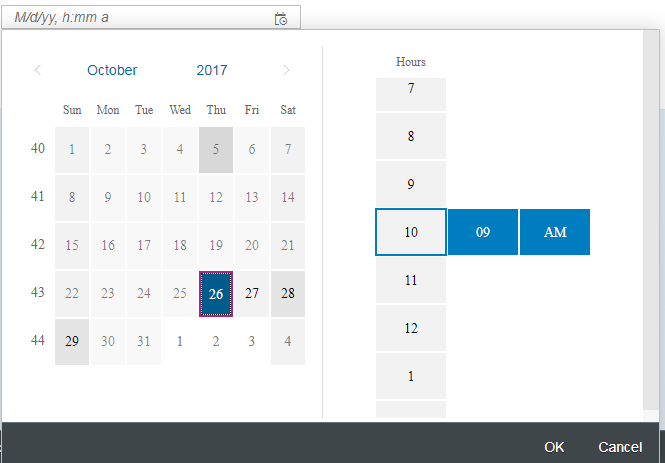Go to next month arrow
Viewport: 665px width, 463px height.
[287, 70]
